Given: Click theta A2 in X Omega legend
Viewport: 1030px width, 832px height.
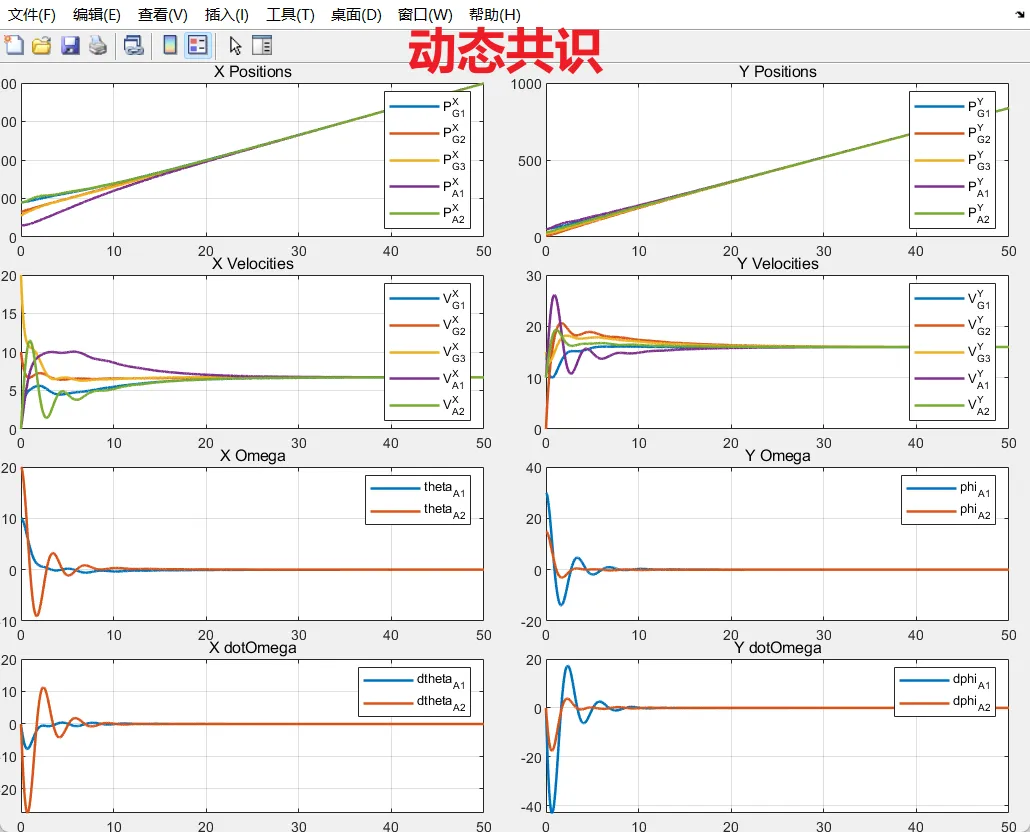Looking at the screenshot, I should coord(418,510).
